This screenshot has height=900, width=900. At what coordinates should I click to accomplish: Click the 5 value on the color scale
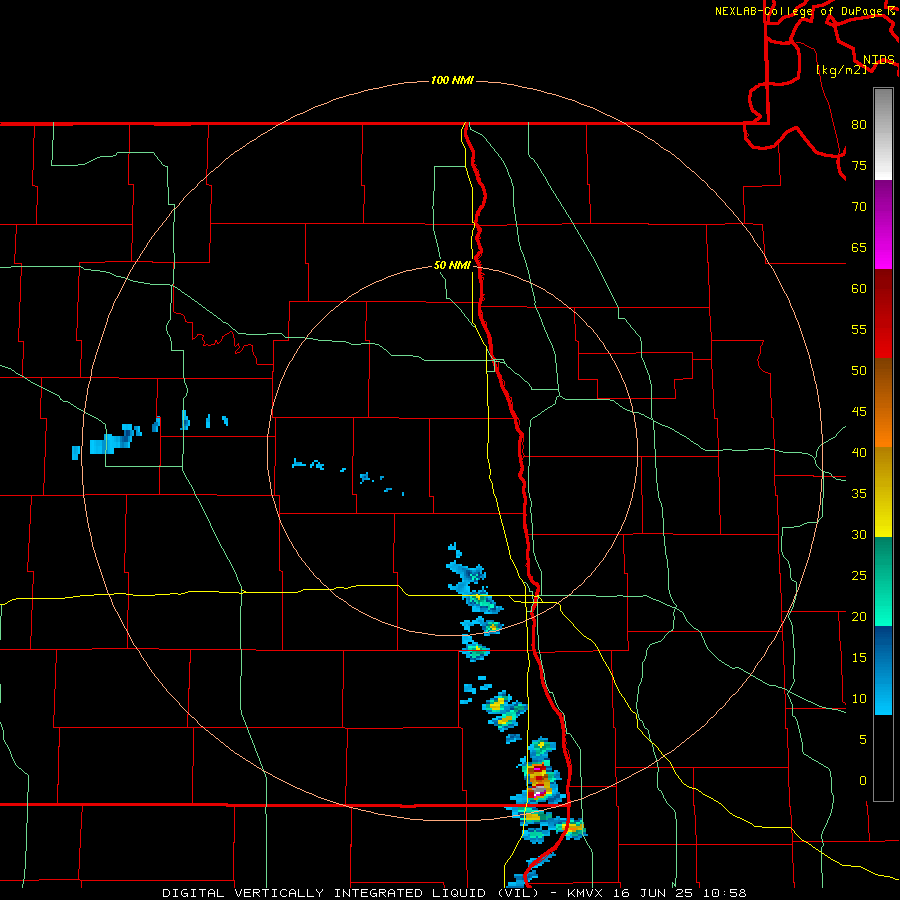coord(863,740)
